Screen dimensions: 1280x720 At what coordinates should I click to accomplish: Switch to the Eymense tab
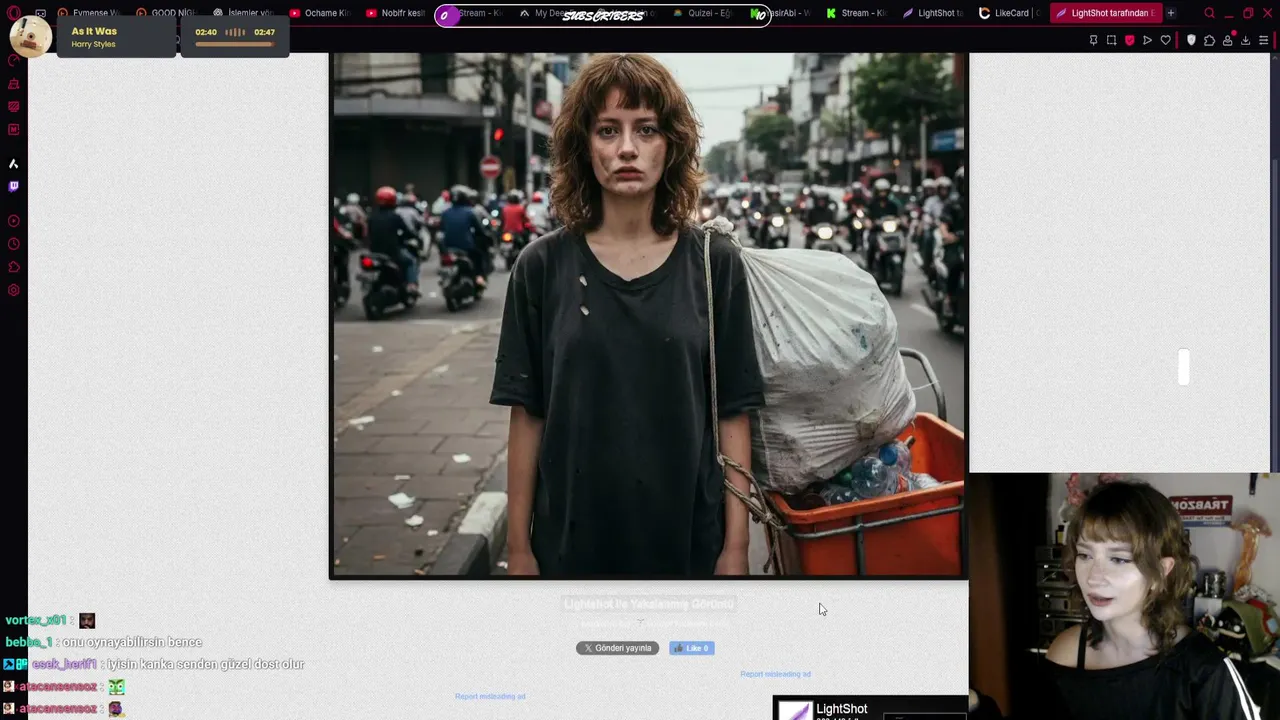[88, 13]
